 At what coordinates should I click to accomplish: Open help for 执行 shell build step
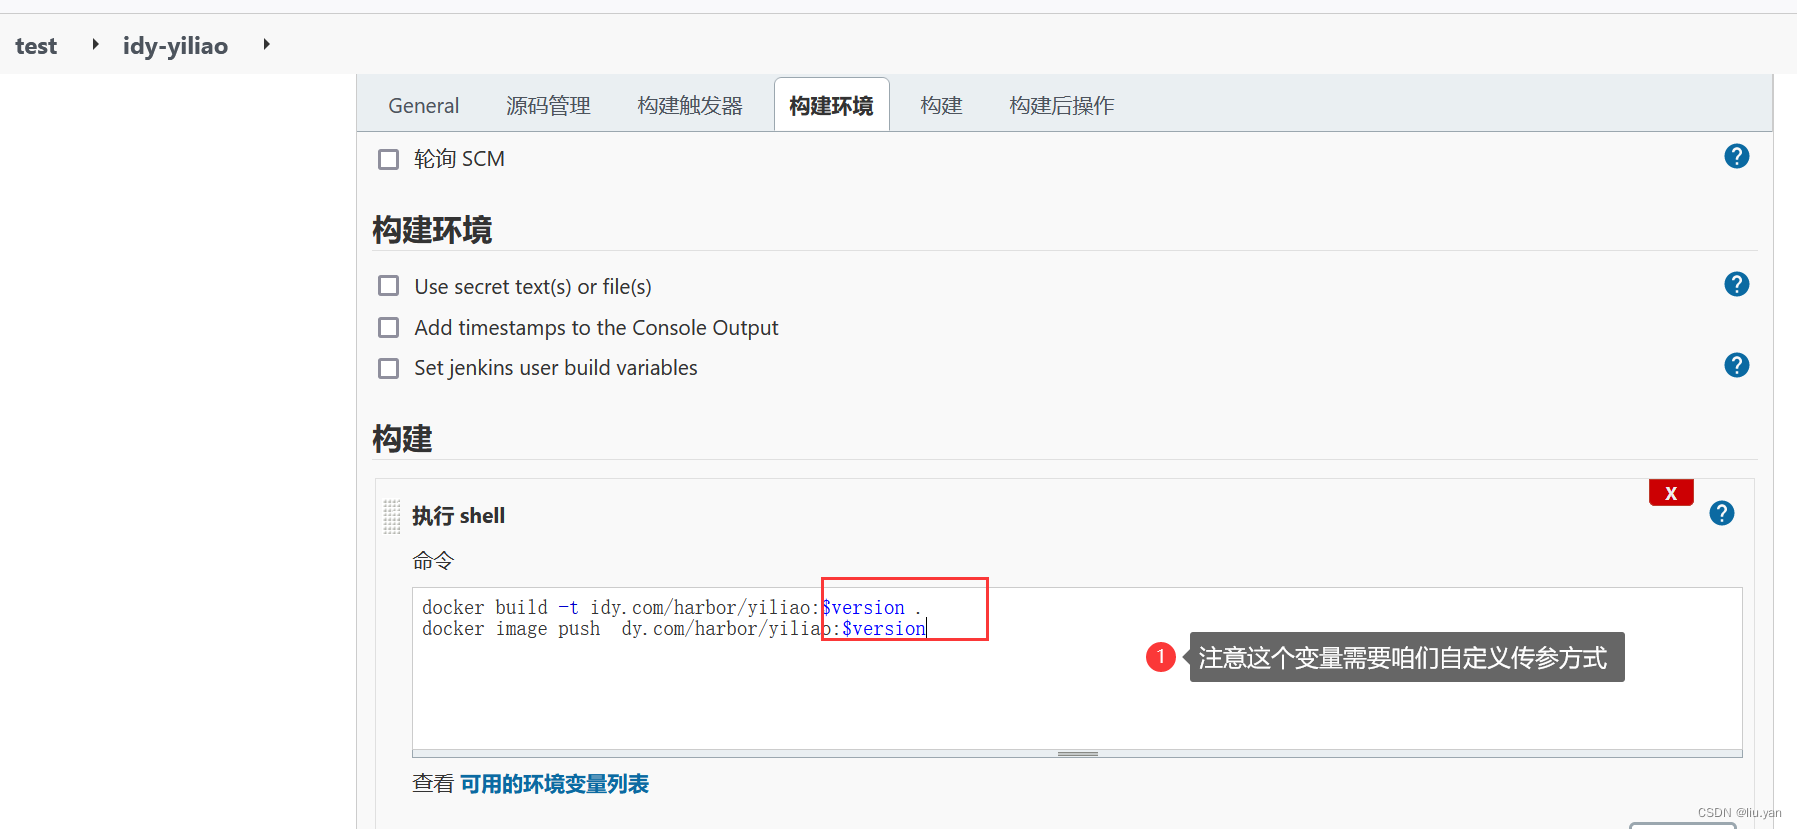point(1721,513)
